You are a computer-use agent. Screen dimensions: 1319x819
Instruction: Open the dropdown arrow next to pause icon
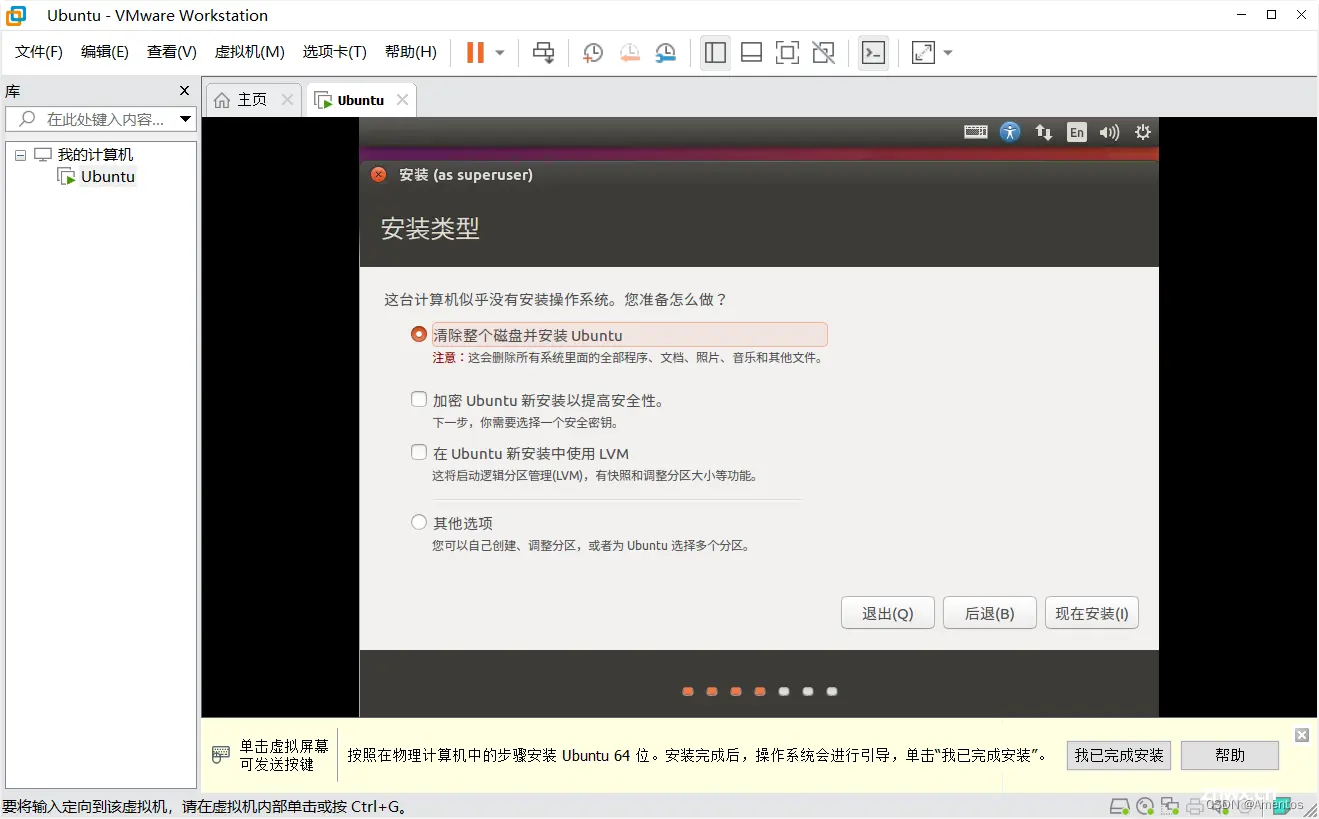click(500, 52)
